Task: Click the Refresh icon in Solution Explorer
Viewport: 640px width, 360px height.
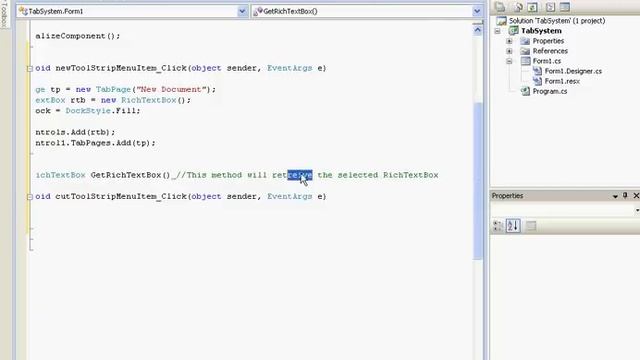Action: (x=533, y=7)
